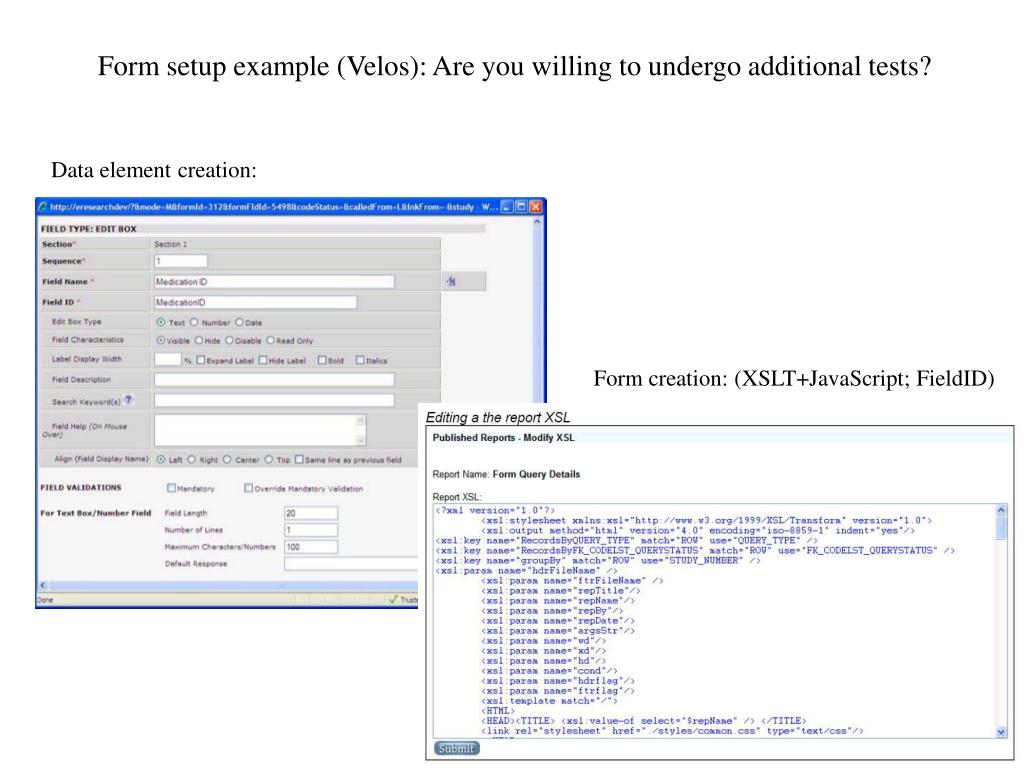Click the Sequence input field

(x=181, y=261)
